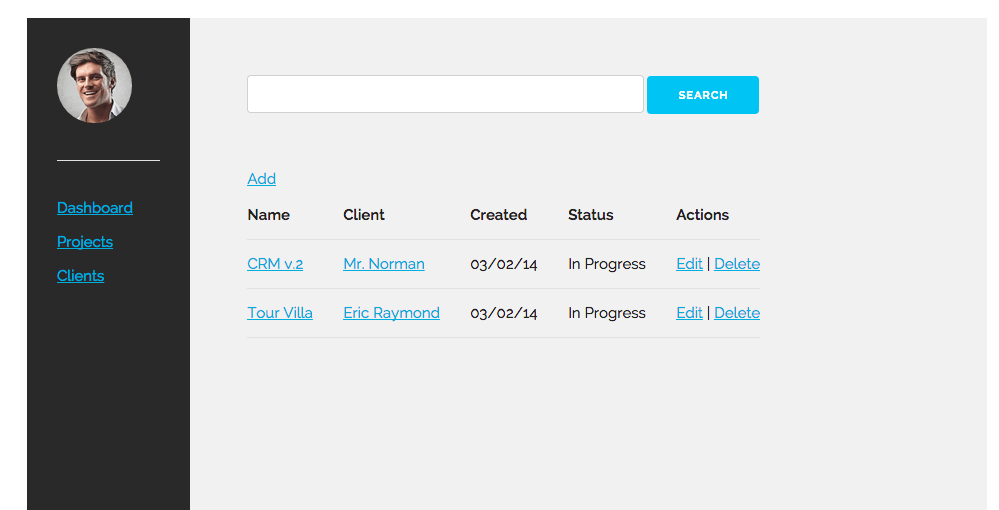Focus the search text field
999x510 pixels.
pyautogui.click(x=445, y=94)
